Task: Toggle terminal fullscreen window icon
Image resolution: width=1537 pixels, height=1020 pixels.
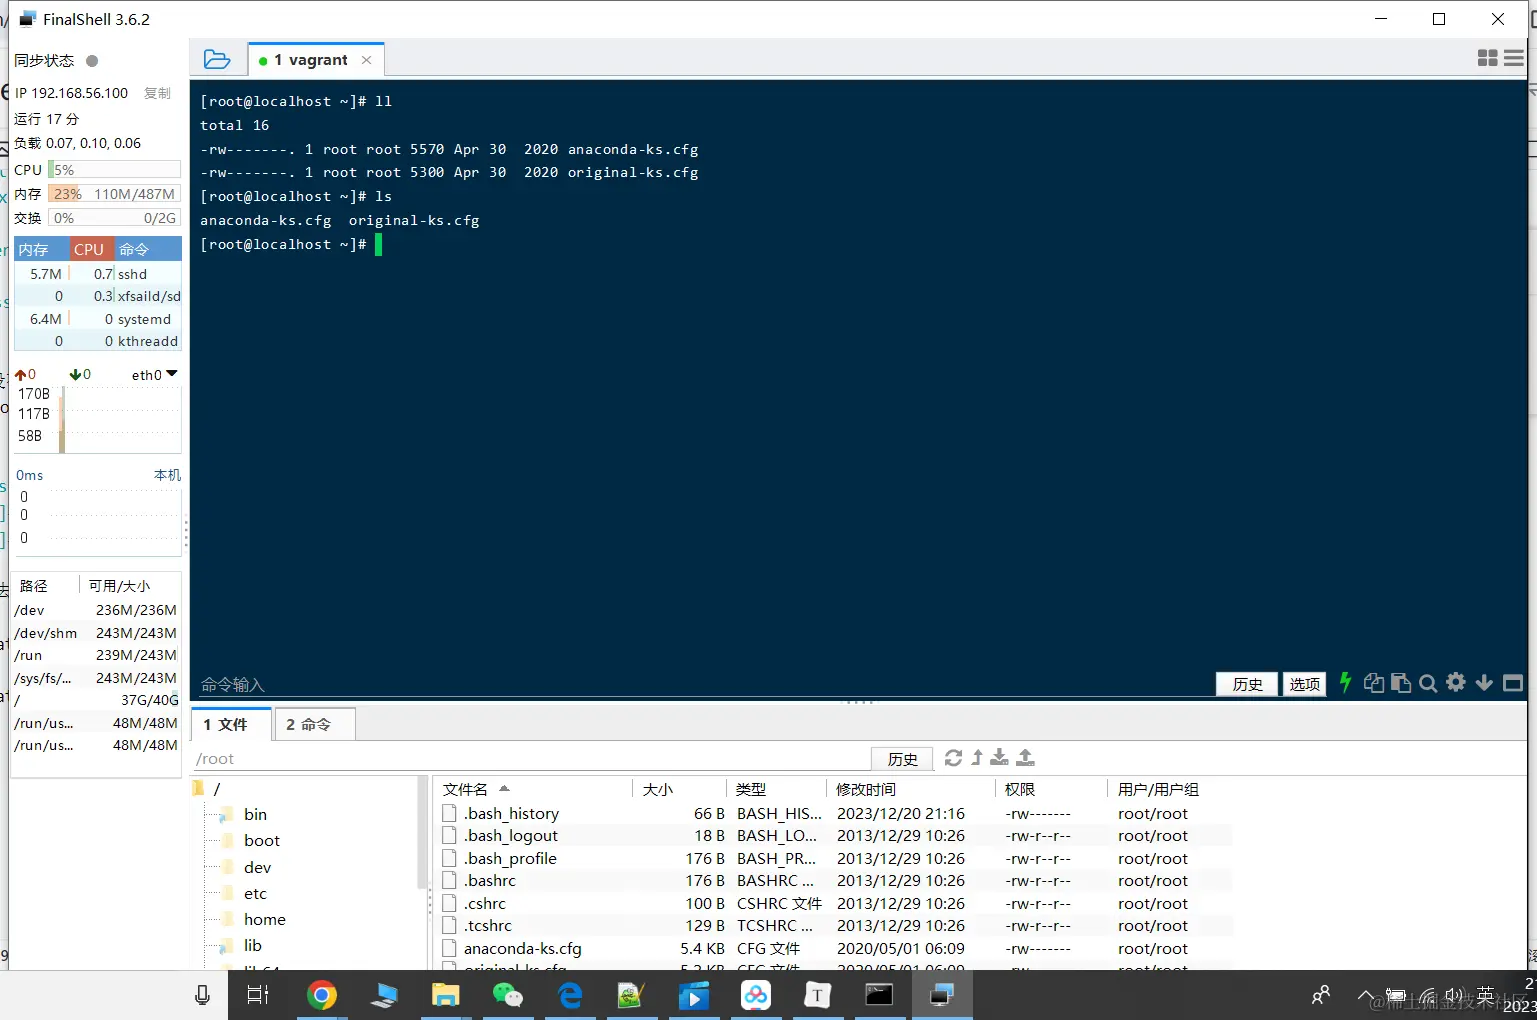Action: pyautogui.click(x=1513, y=683)
